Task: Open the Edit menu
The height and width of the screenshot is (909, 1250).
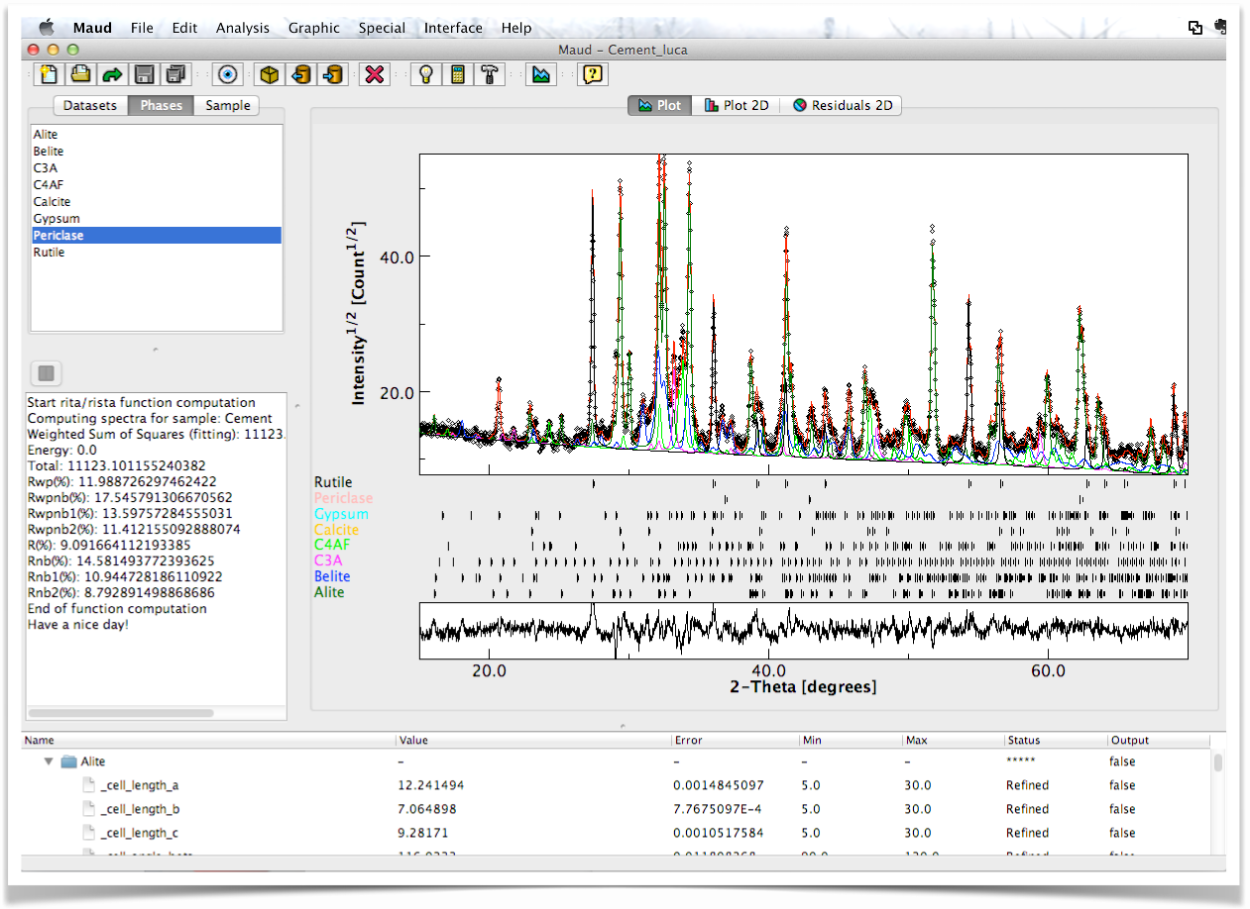Action: click(185, 28)
